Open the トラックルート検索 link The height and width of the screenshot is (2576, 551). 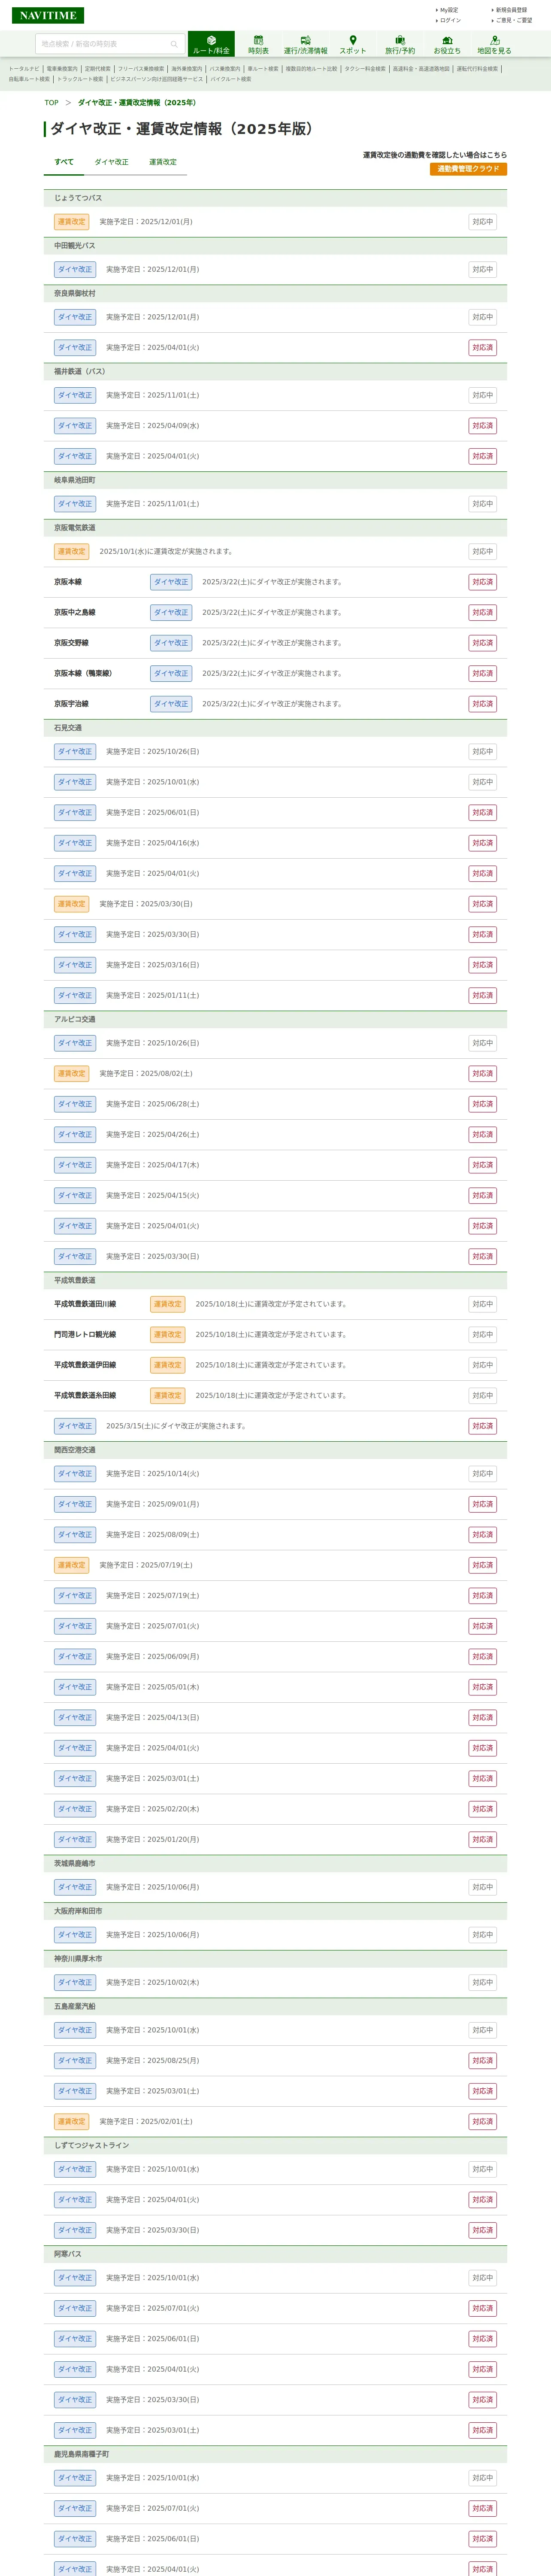point(80,79)
